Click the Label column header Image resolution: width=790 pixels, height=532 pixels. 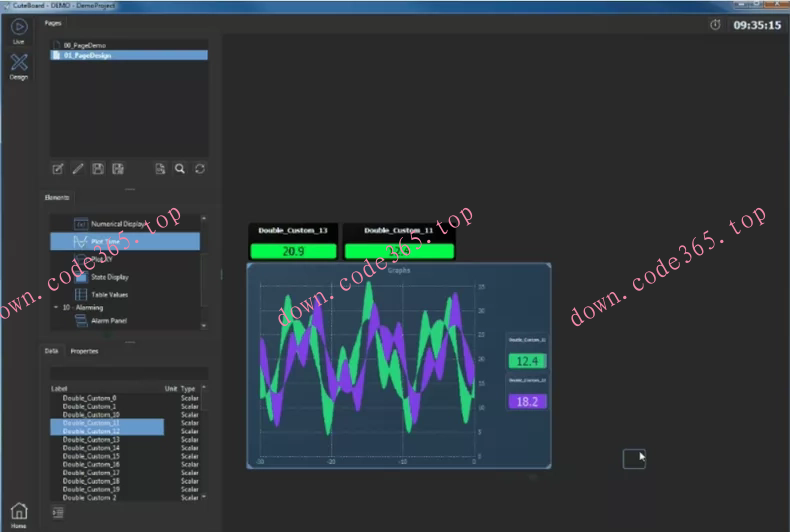[x=59, y=388]
